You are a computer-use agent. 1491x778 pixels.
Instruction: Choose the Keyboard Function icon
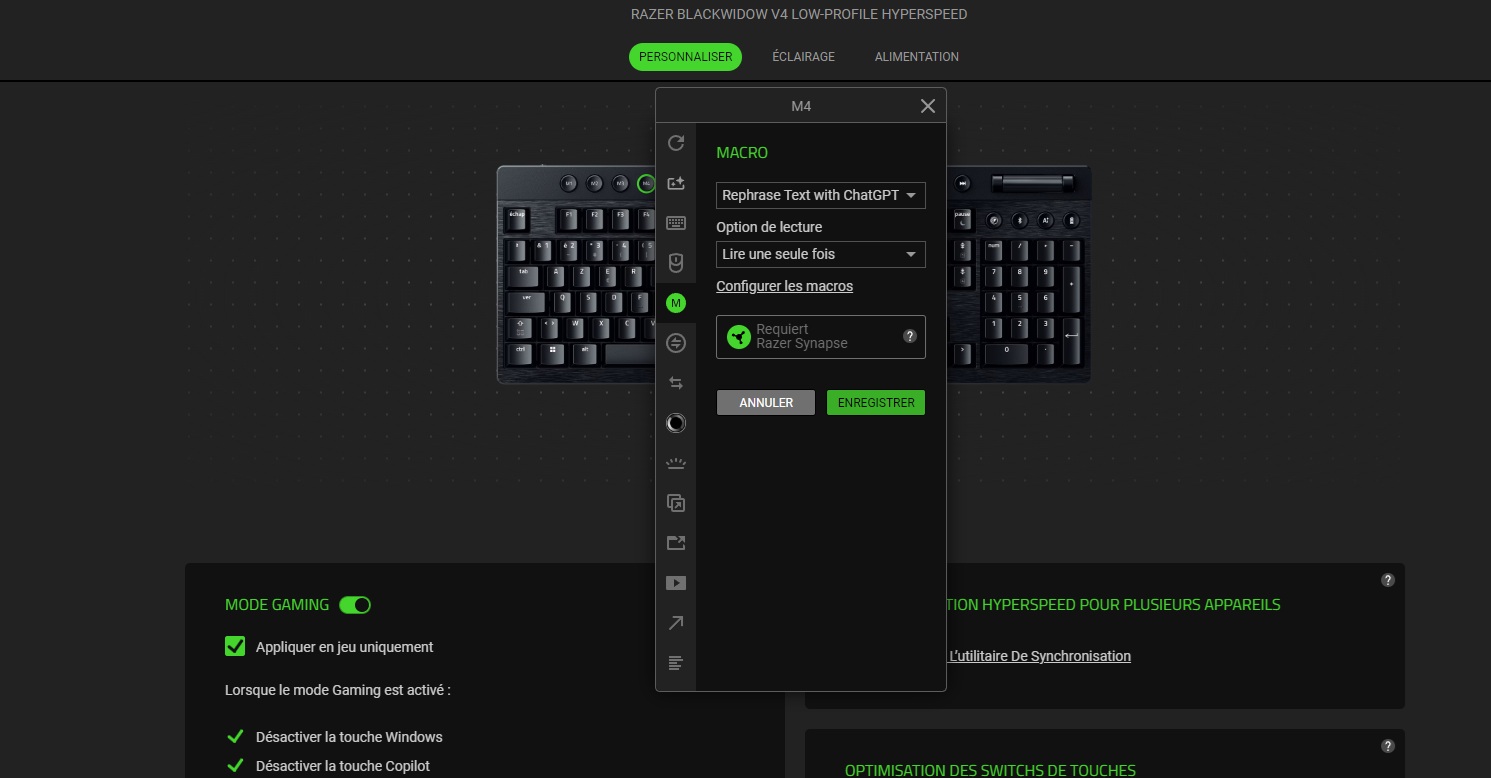pyautogui.click(x=676, y=223)
